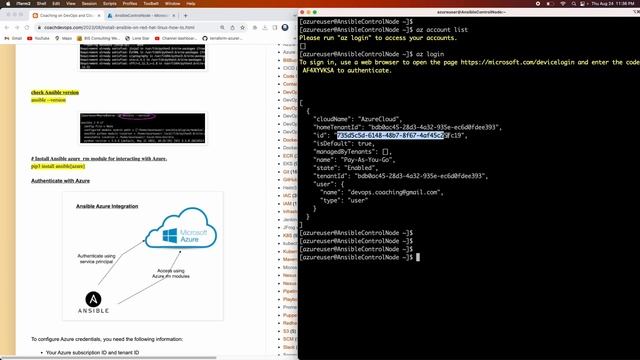Viewport: 640px width, 360px height.
Task: Click the share icon in address bar
Action: [x=232, y=27]
